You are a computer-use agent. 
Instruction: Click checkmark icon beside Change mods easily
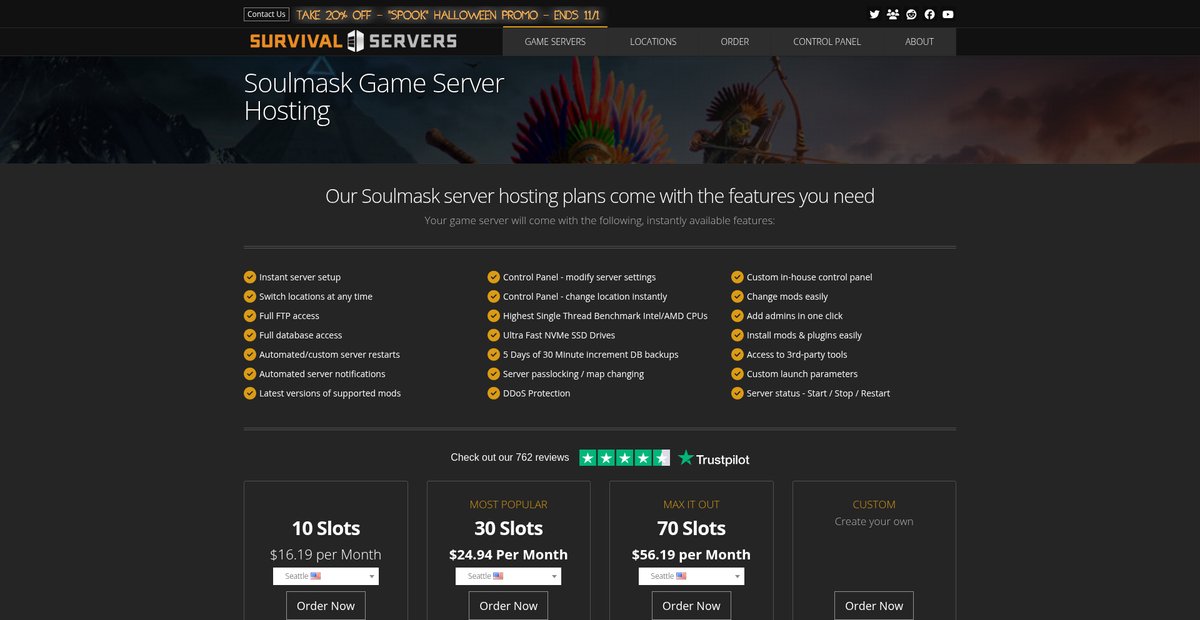pos(738,296)
